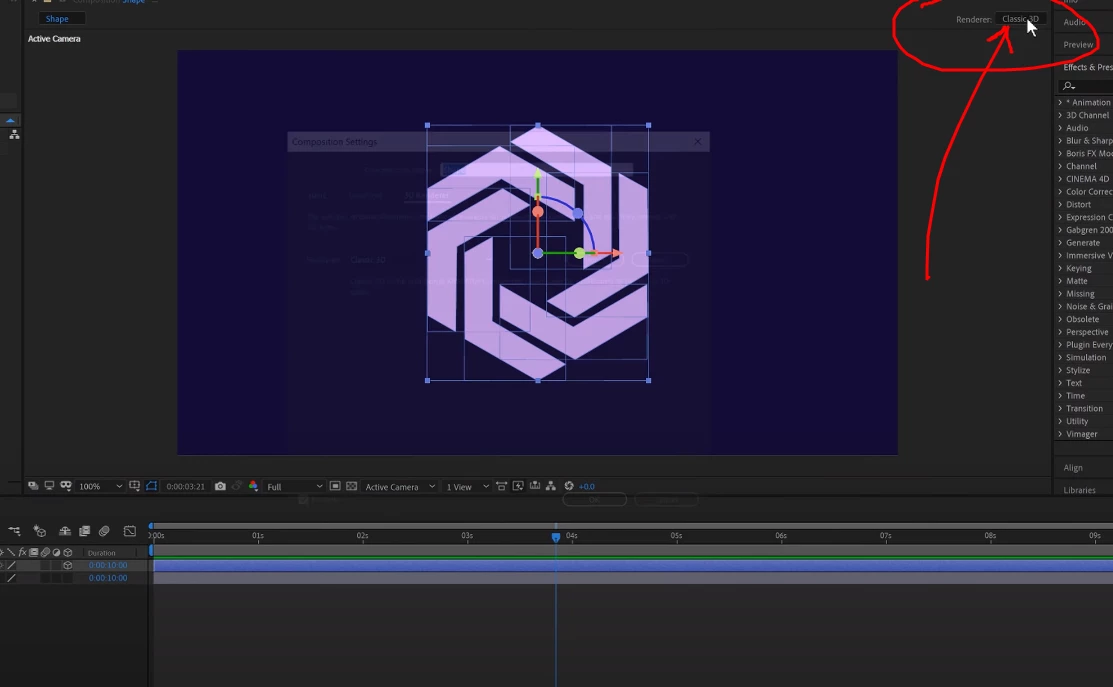This screenshot has height=687, width=1113.
Task: Toggle Mask and Shape Path Visibility
Action: click(151, 486)
